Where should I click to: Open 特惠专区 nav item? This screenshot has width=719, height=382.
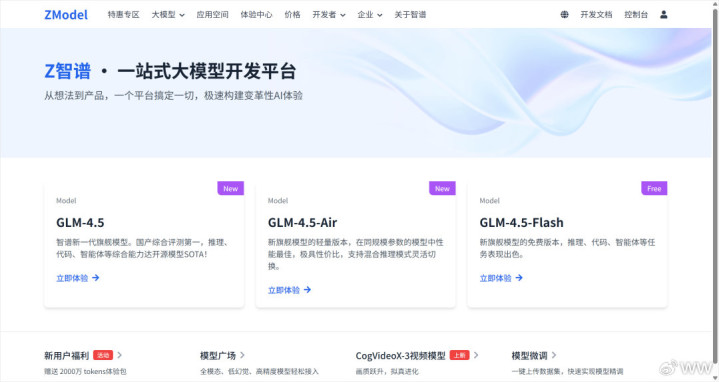click(x=123, y=15)
